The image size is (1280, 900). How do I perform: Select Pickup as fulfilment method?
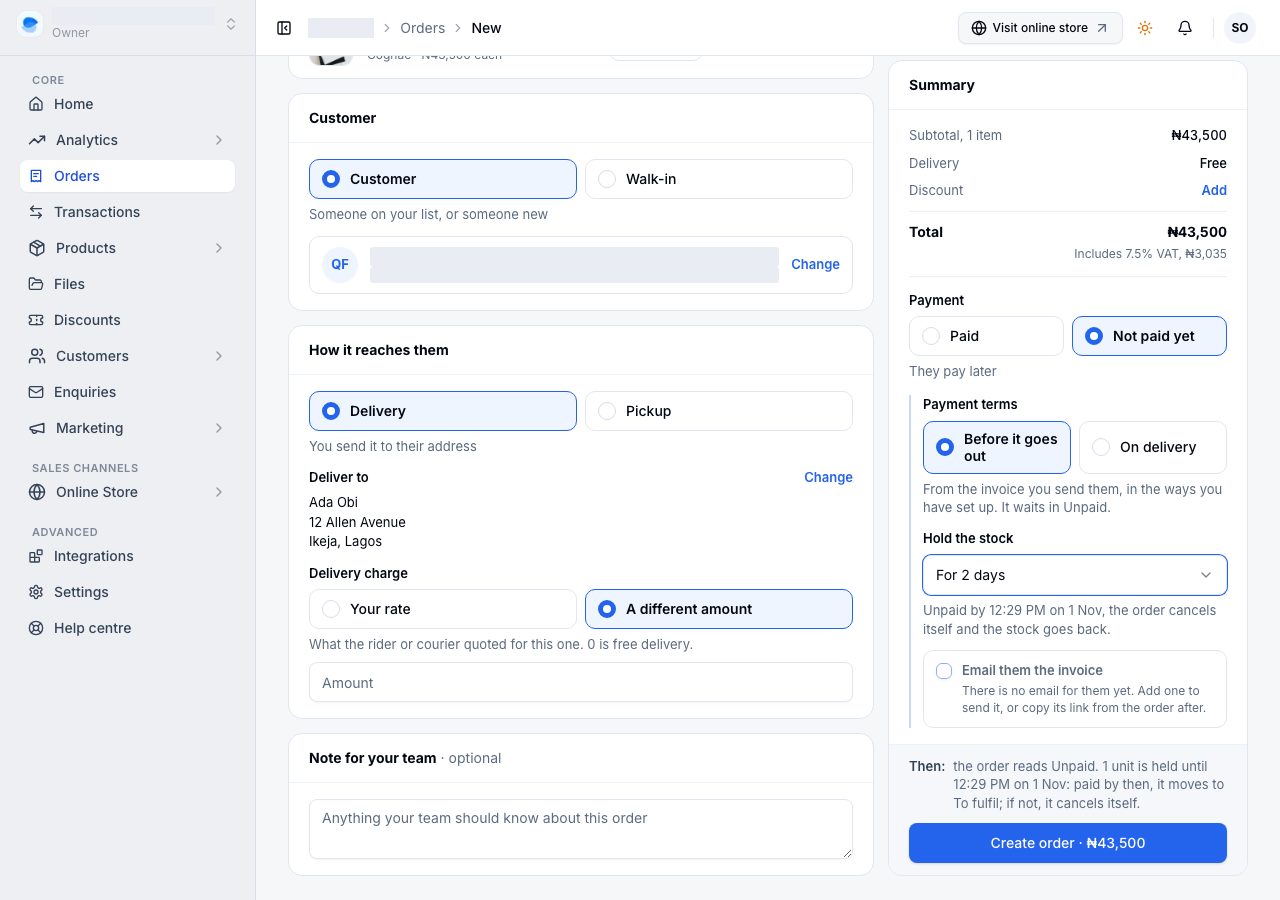(x=719, y=411)
